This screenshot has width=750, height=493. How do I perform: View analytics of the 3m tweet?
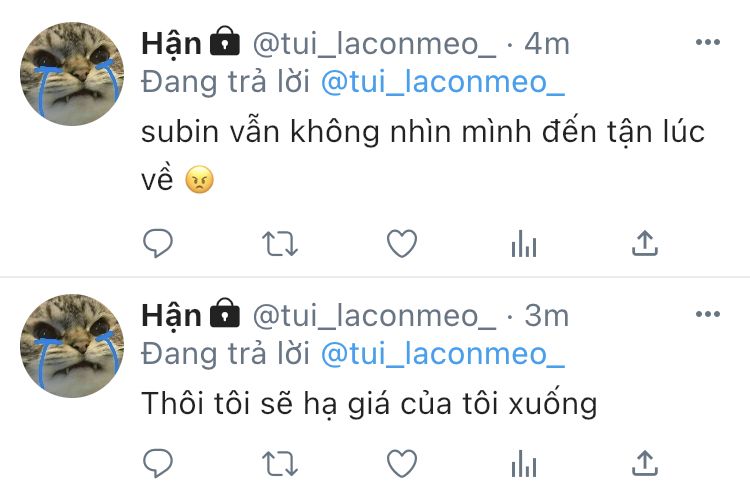coord(524,463)
